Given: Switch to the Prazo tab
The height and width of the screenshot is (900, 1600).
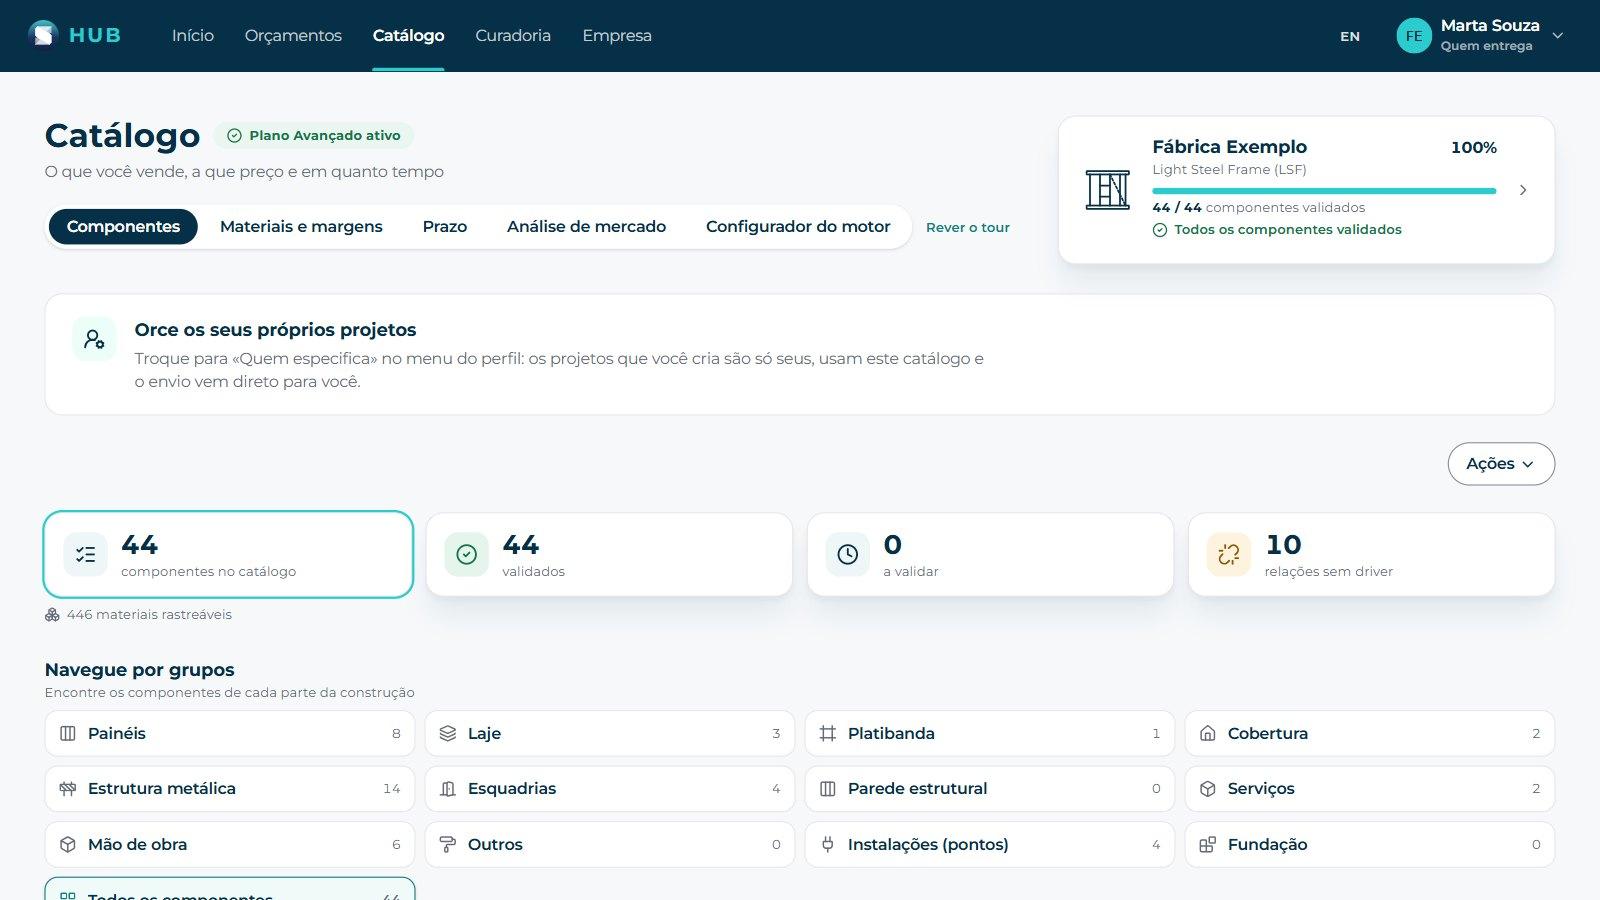Looking at the screenshot, I should pyautogui.click(x=445, y=227).
